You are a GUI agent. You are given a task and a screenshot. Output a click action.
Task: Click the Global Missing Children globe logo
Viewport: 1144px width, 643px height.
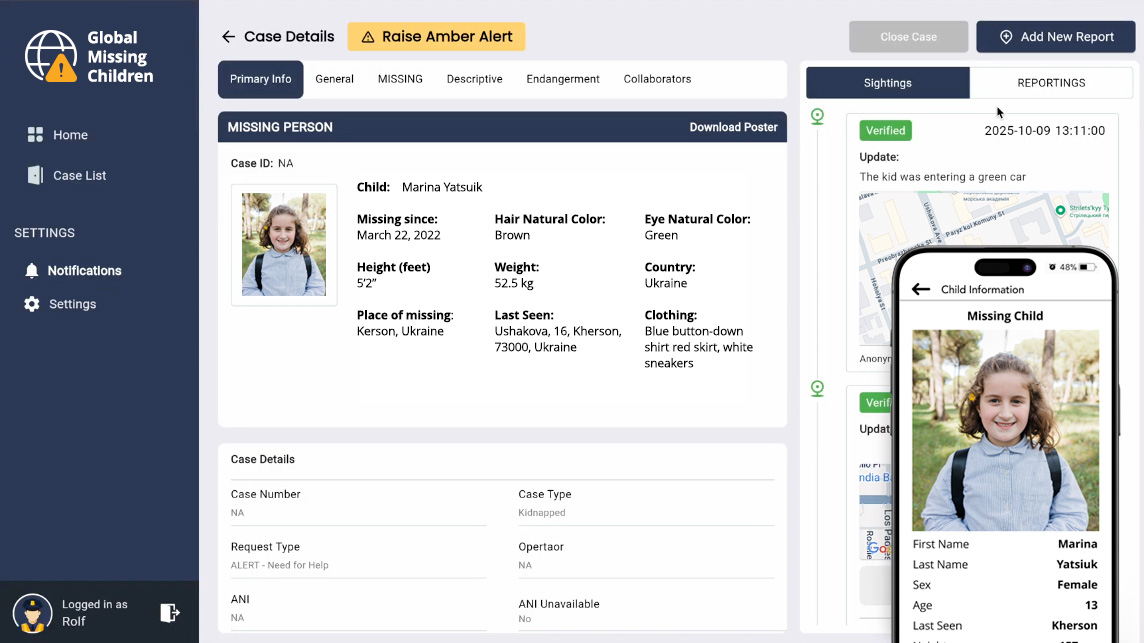pos(51,56)
